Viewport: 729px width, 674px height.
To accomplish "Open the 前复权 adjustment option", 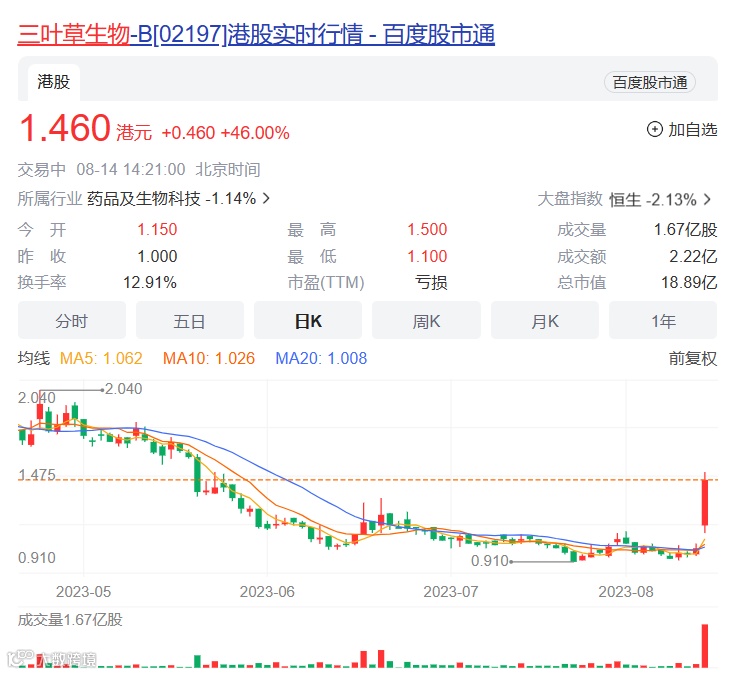I will (x=693, y=358).
